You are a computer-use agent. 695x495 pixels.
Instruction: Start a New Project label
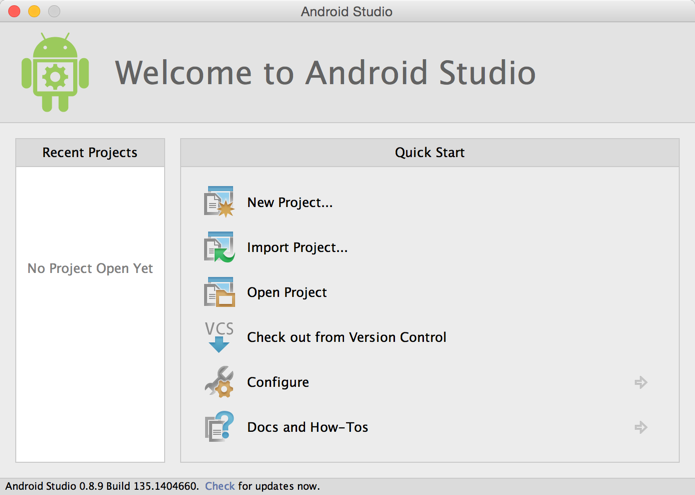tap(289, 203)
